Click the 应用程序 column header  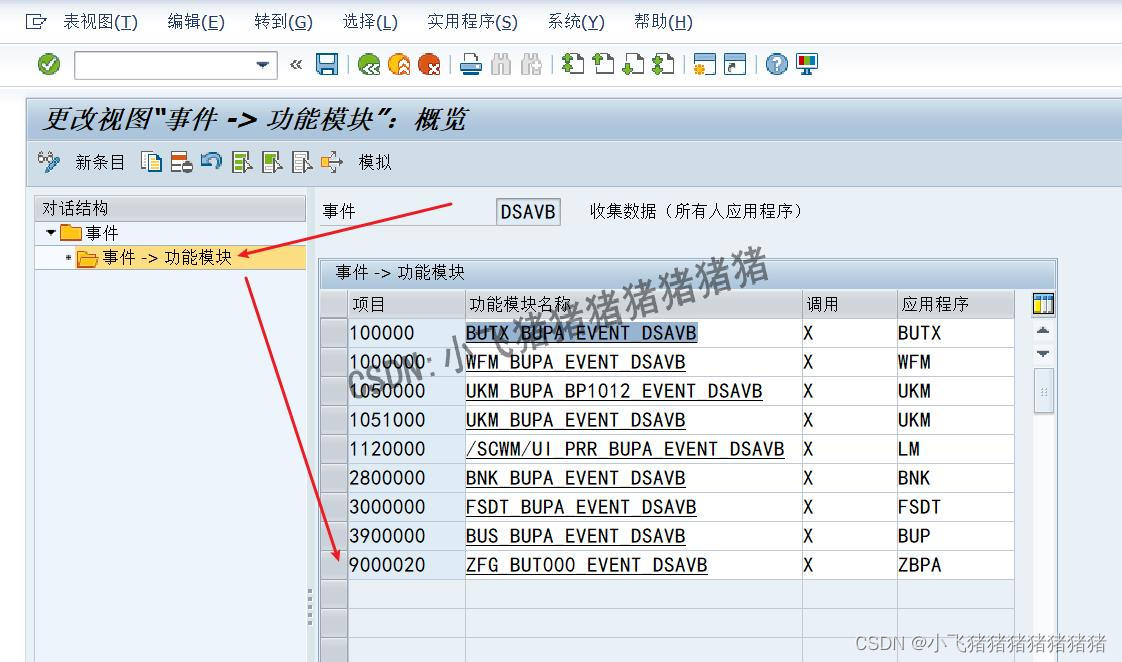click(x=956, y=304)
